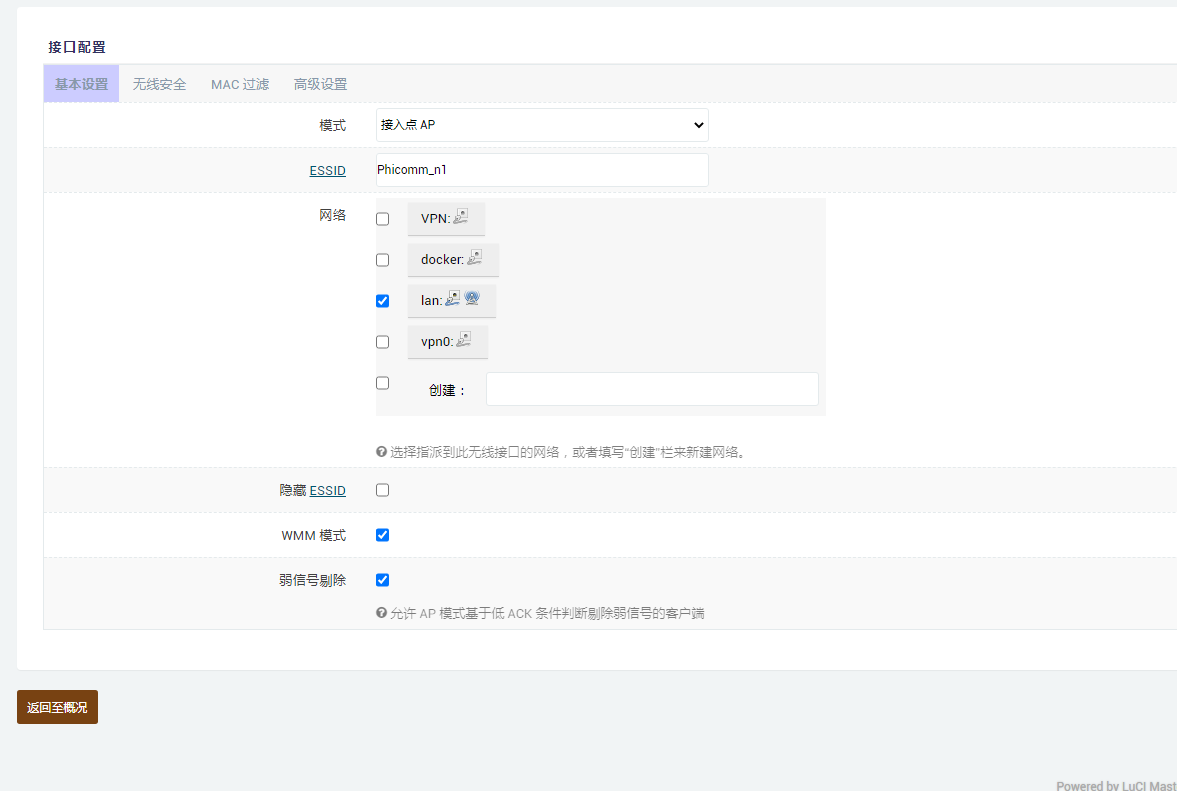Click the VPN network interface icon
The width and height of the screenshot is (1177, 791).
pos(461,217)
